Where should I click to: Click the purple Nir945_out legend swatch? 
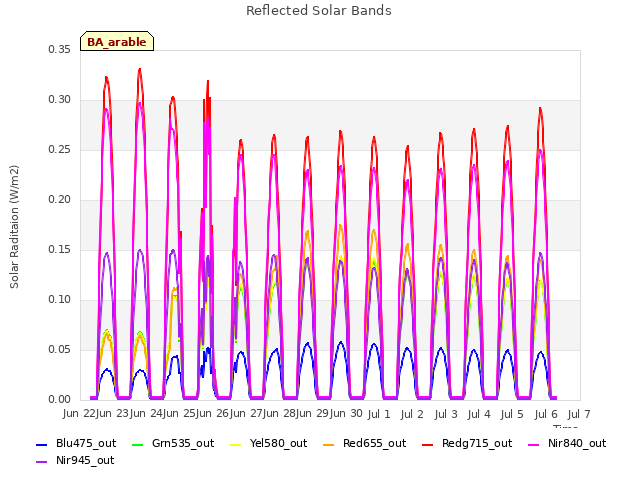coord(42,462)
